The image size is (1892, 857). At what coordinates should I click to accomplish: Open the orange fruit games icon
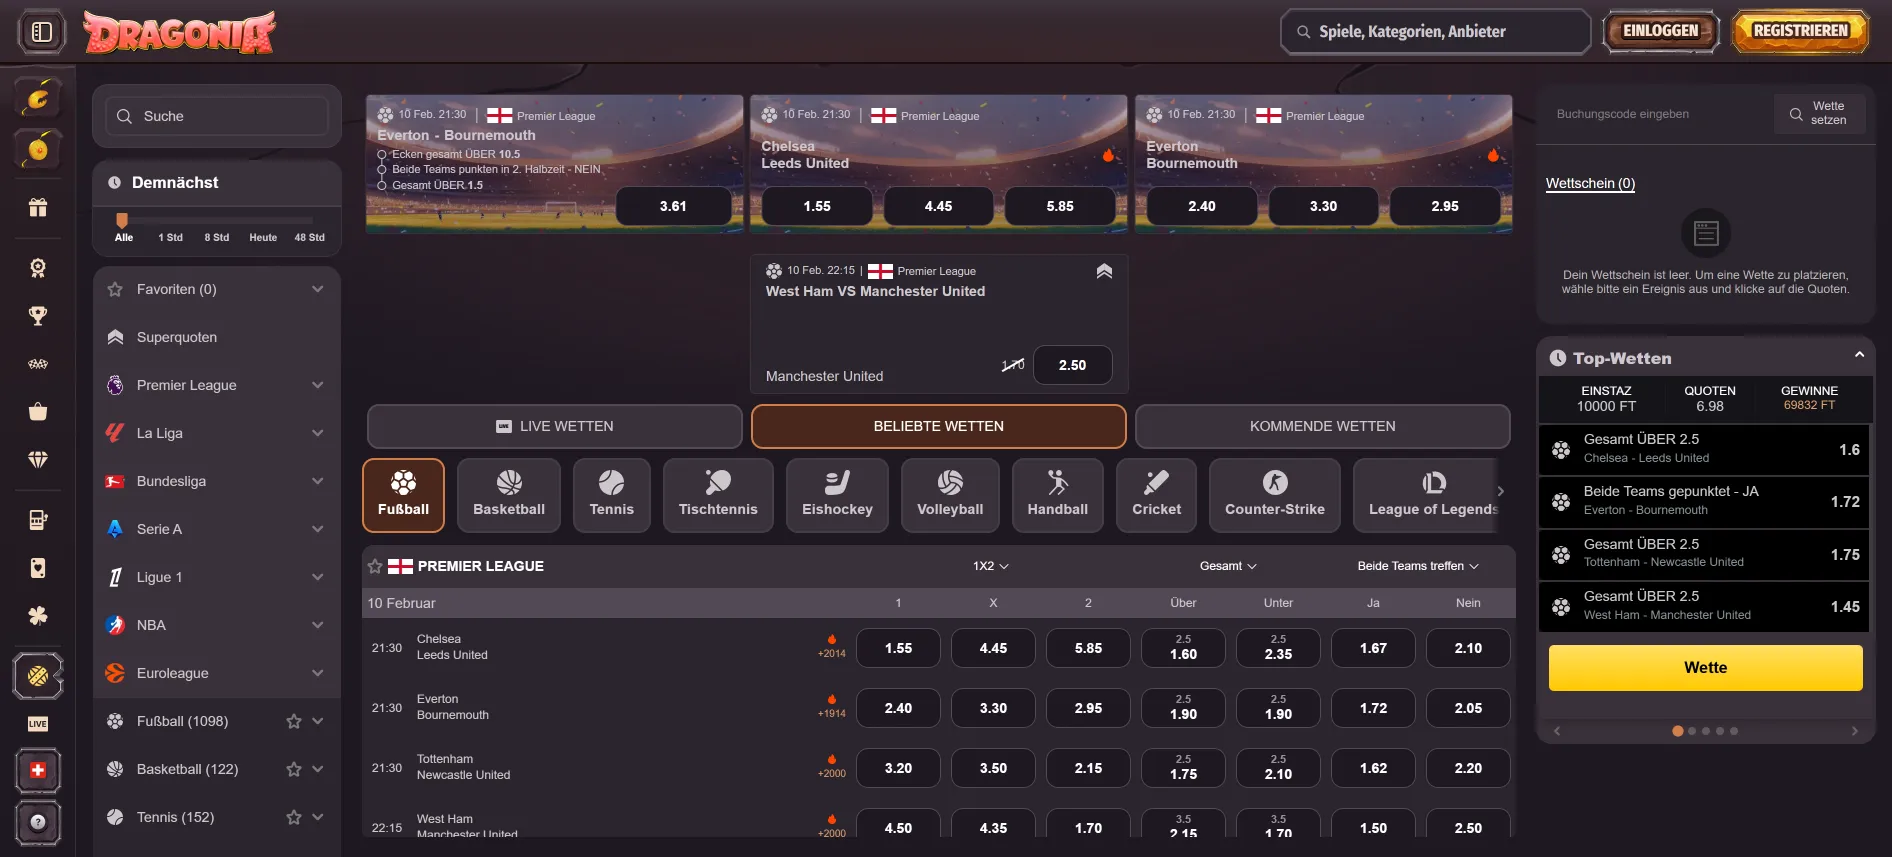(x=38, y=150)
